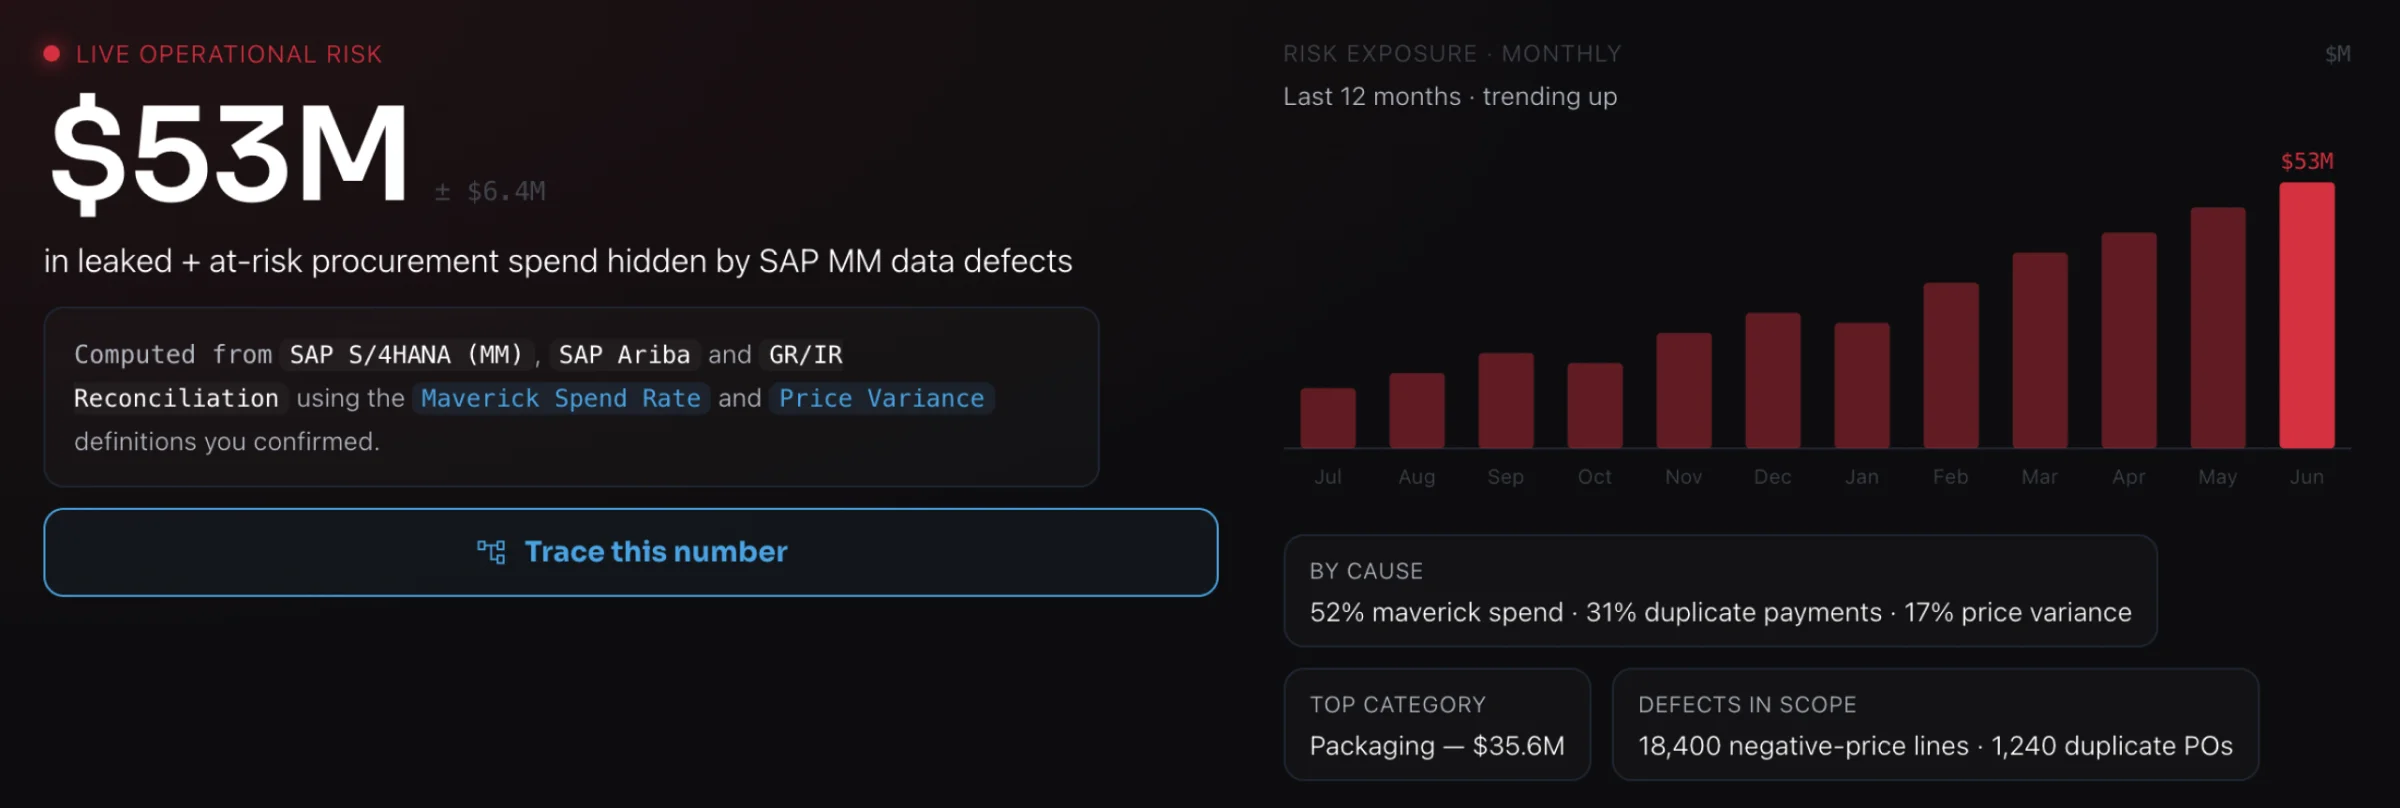This screenshot has width=2400, height=808.
Task: Click the Trace this number button
Action: (631, 552)
